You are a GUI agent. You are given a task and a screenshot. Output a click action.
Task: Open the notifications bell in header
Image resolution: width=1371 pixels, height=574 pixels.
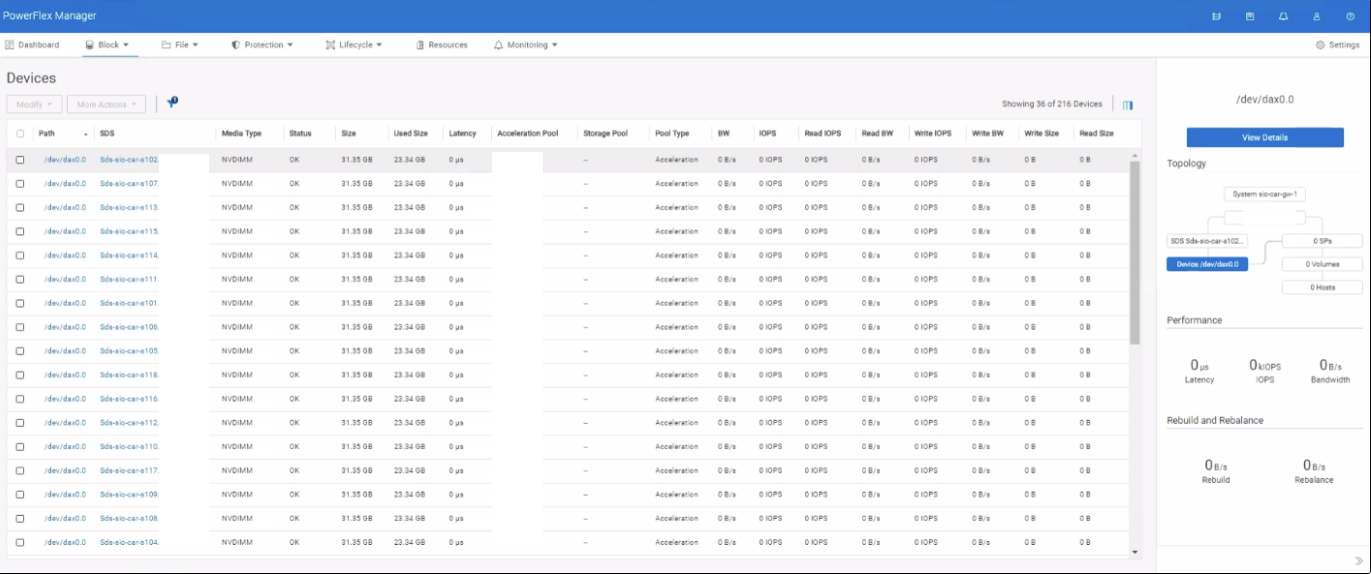(x=1283, y=17)
